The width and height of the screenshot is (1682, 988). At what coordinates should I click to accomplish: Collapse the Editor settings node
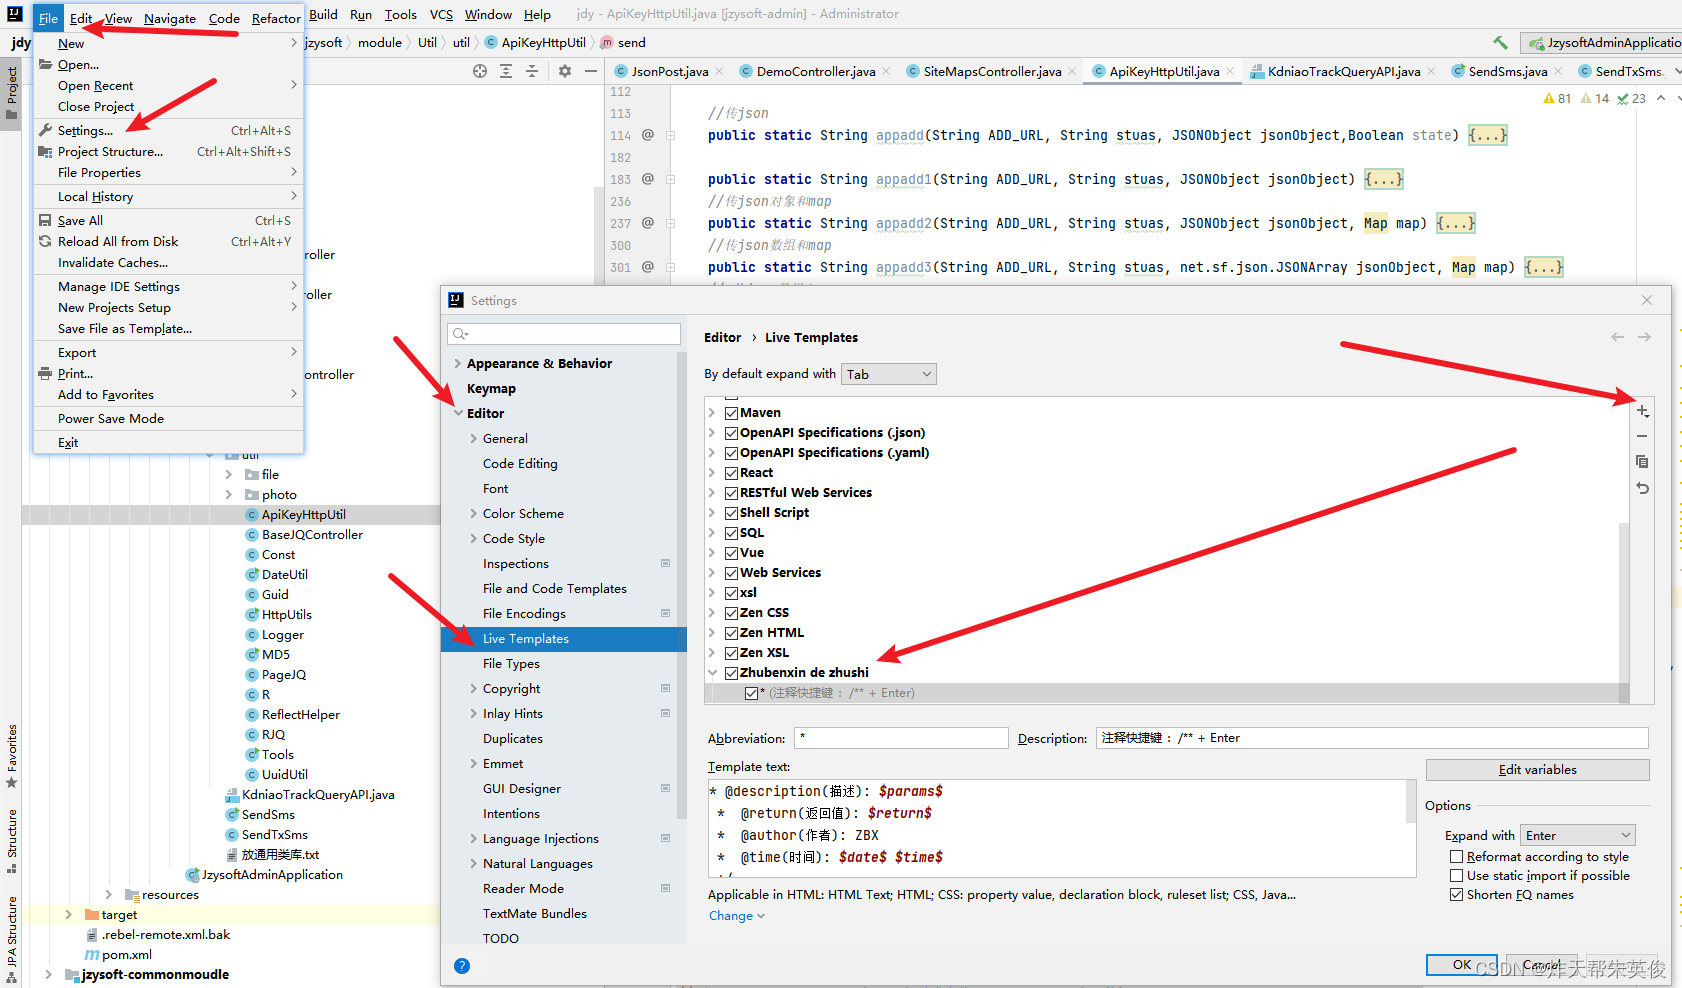tap(458, 413)
